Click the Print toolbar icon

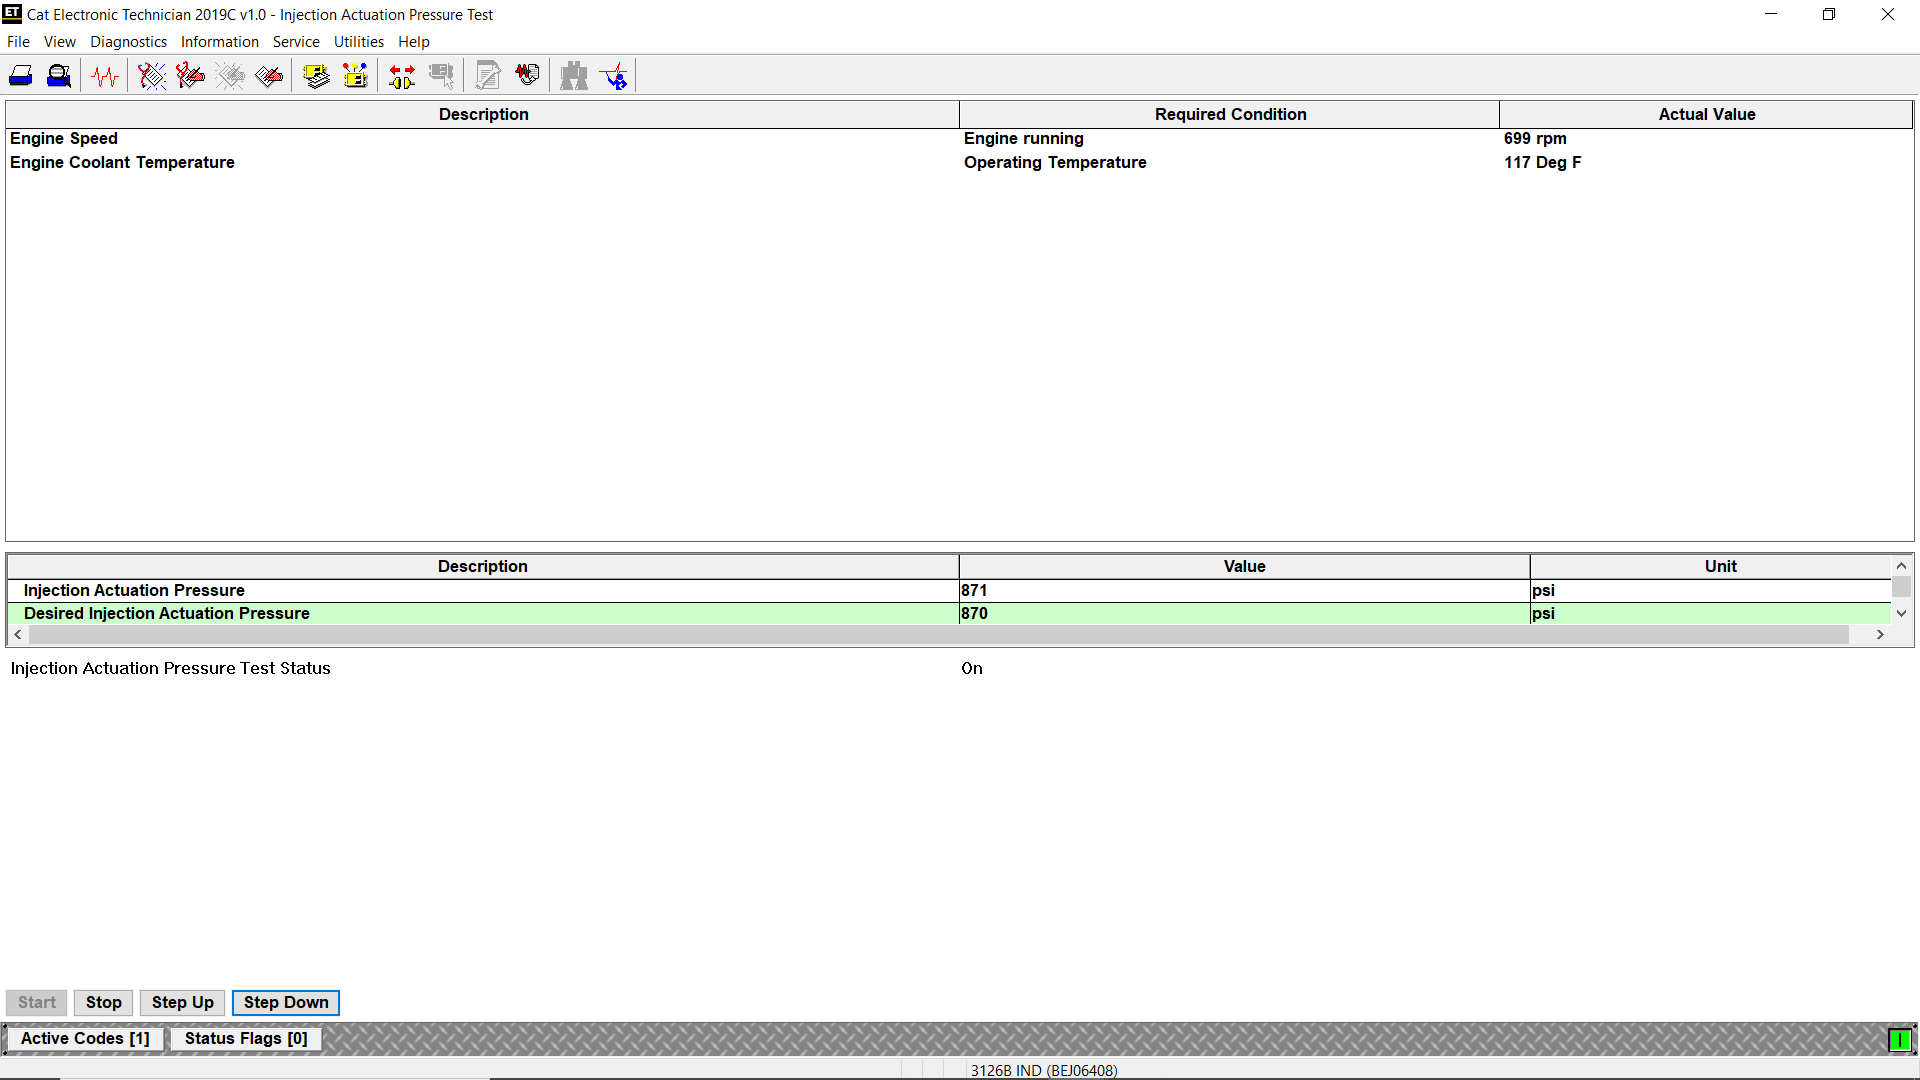coord(21,76)
